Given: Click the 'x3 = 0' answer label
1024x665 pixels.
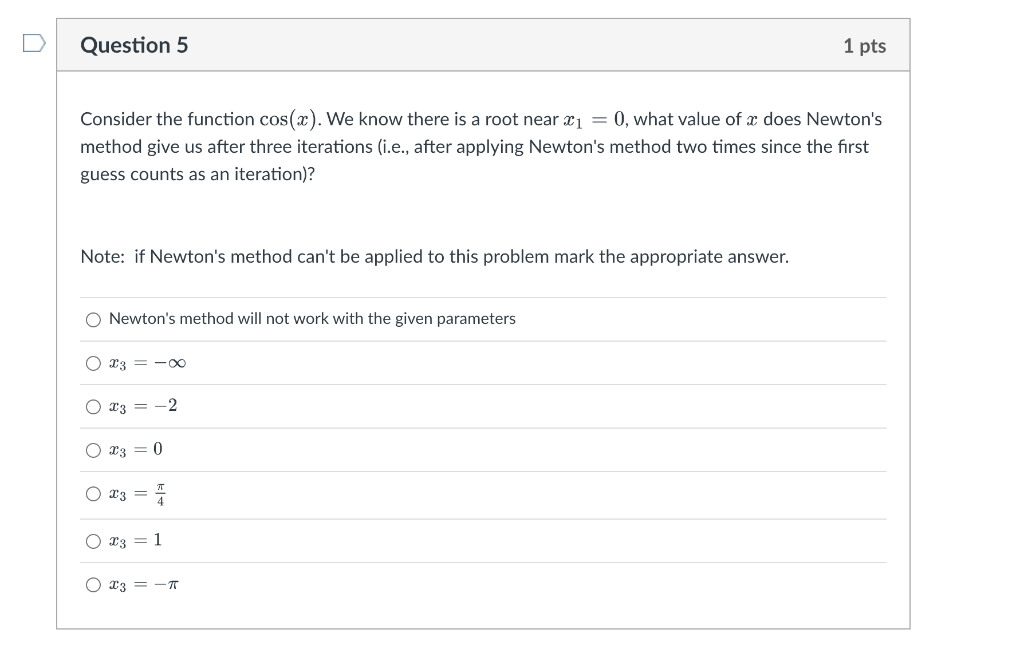Looking at the screenshot, I should point(136,450).
